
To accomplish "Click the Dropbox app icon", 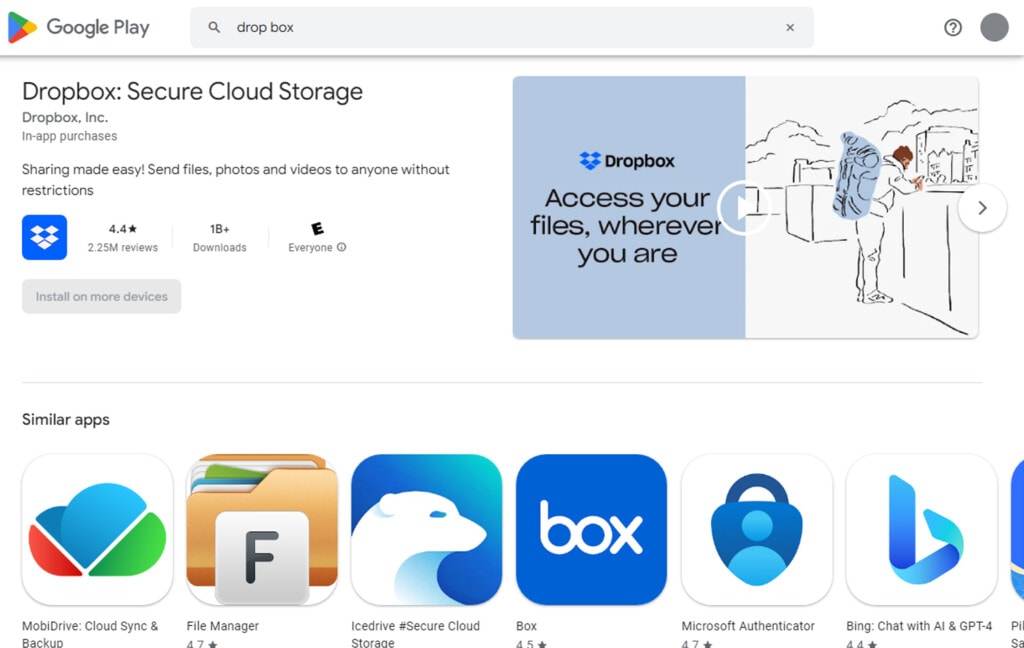I will 44,237.
